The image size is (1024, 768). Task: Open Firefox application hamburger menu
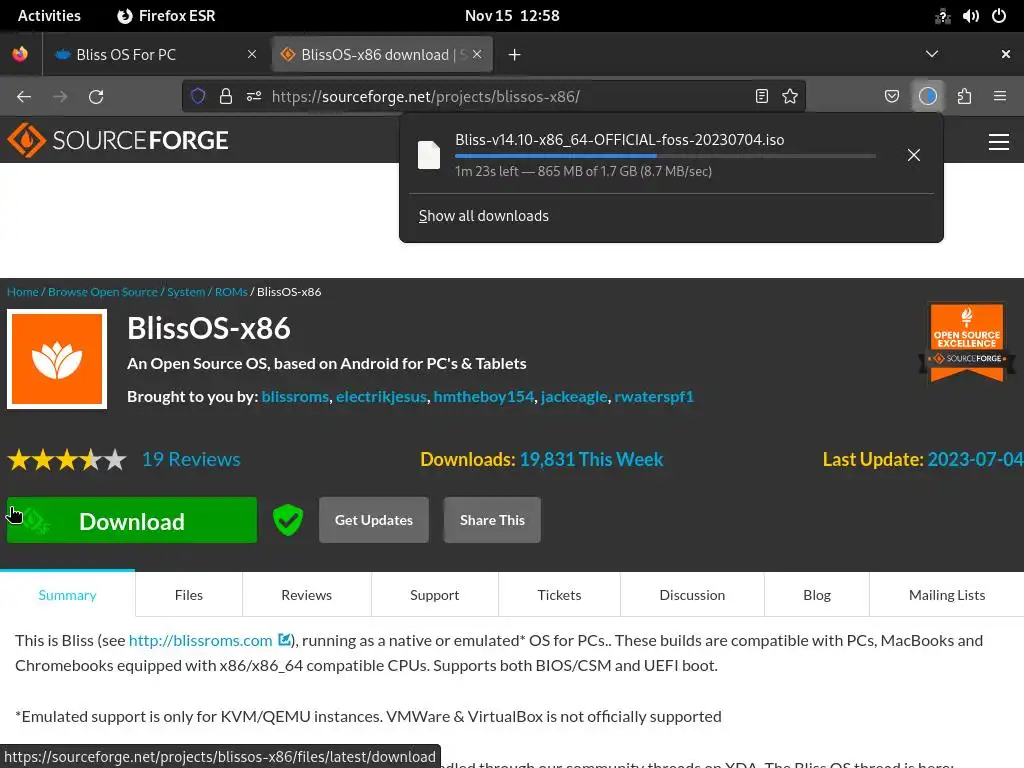[x=1000, y=97]
